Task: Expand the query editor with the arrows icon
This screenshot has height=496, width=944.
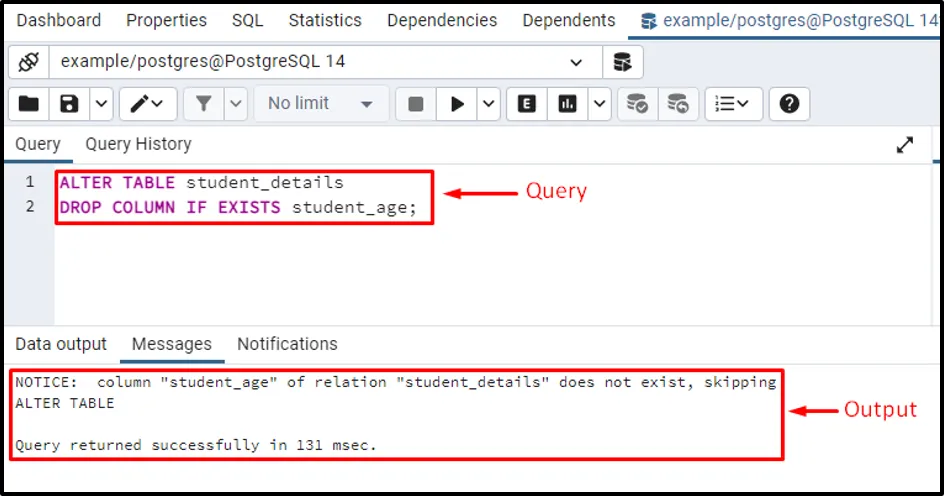Action: coord(905,145)
